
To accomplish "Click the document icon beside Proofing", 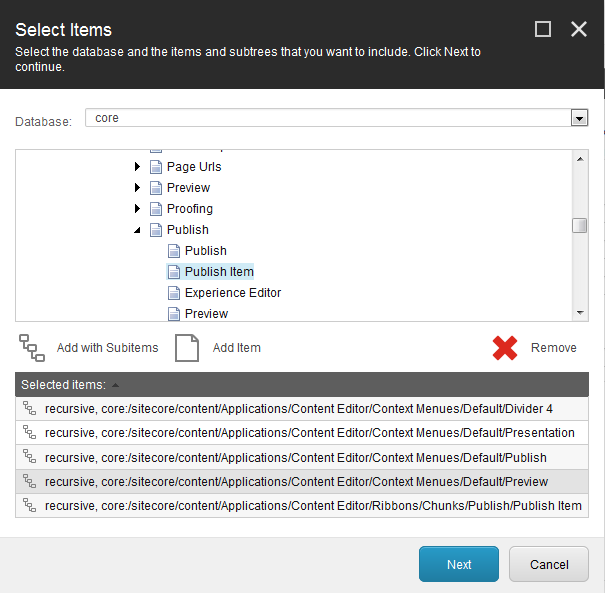I will coord(156,209).
